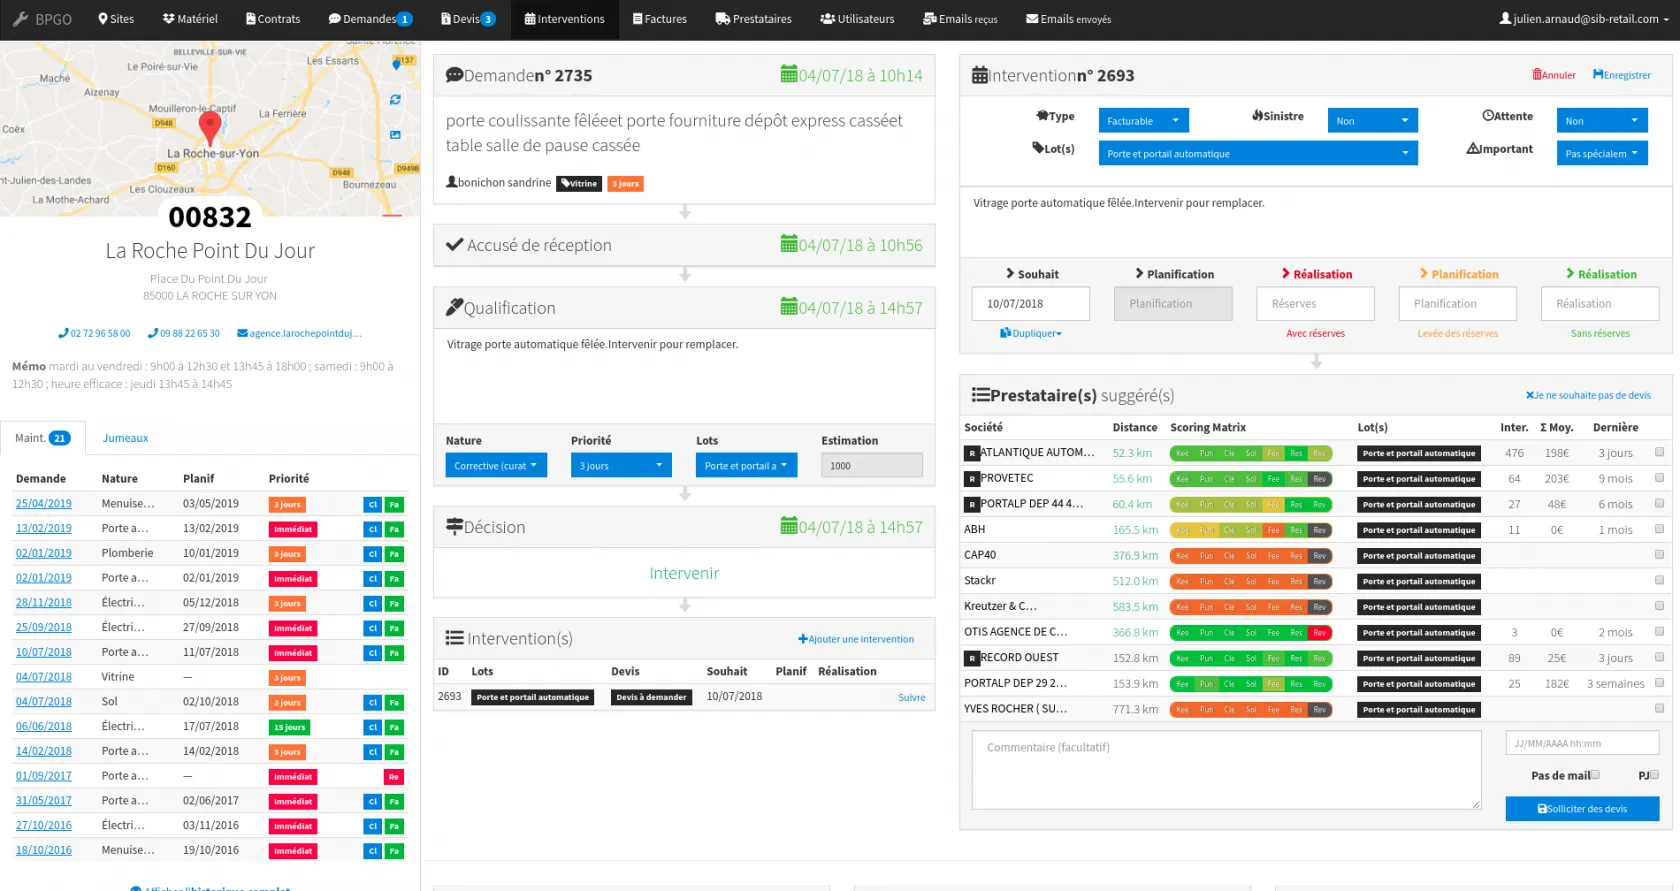Tick the checkbox for ATLANTIQUE AUTOM provider
Viewport: 1680px width, 891px height.
1659,452
